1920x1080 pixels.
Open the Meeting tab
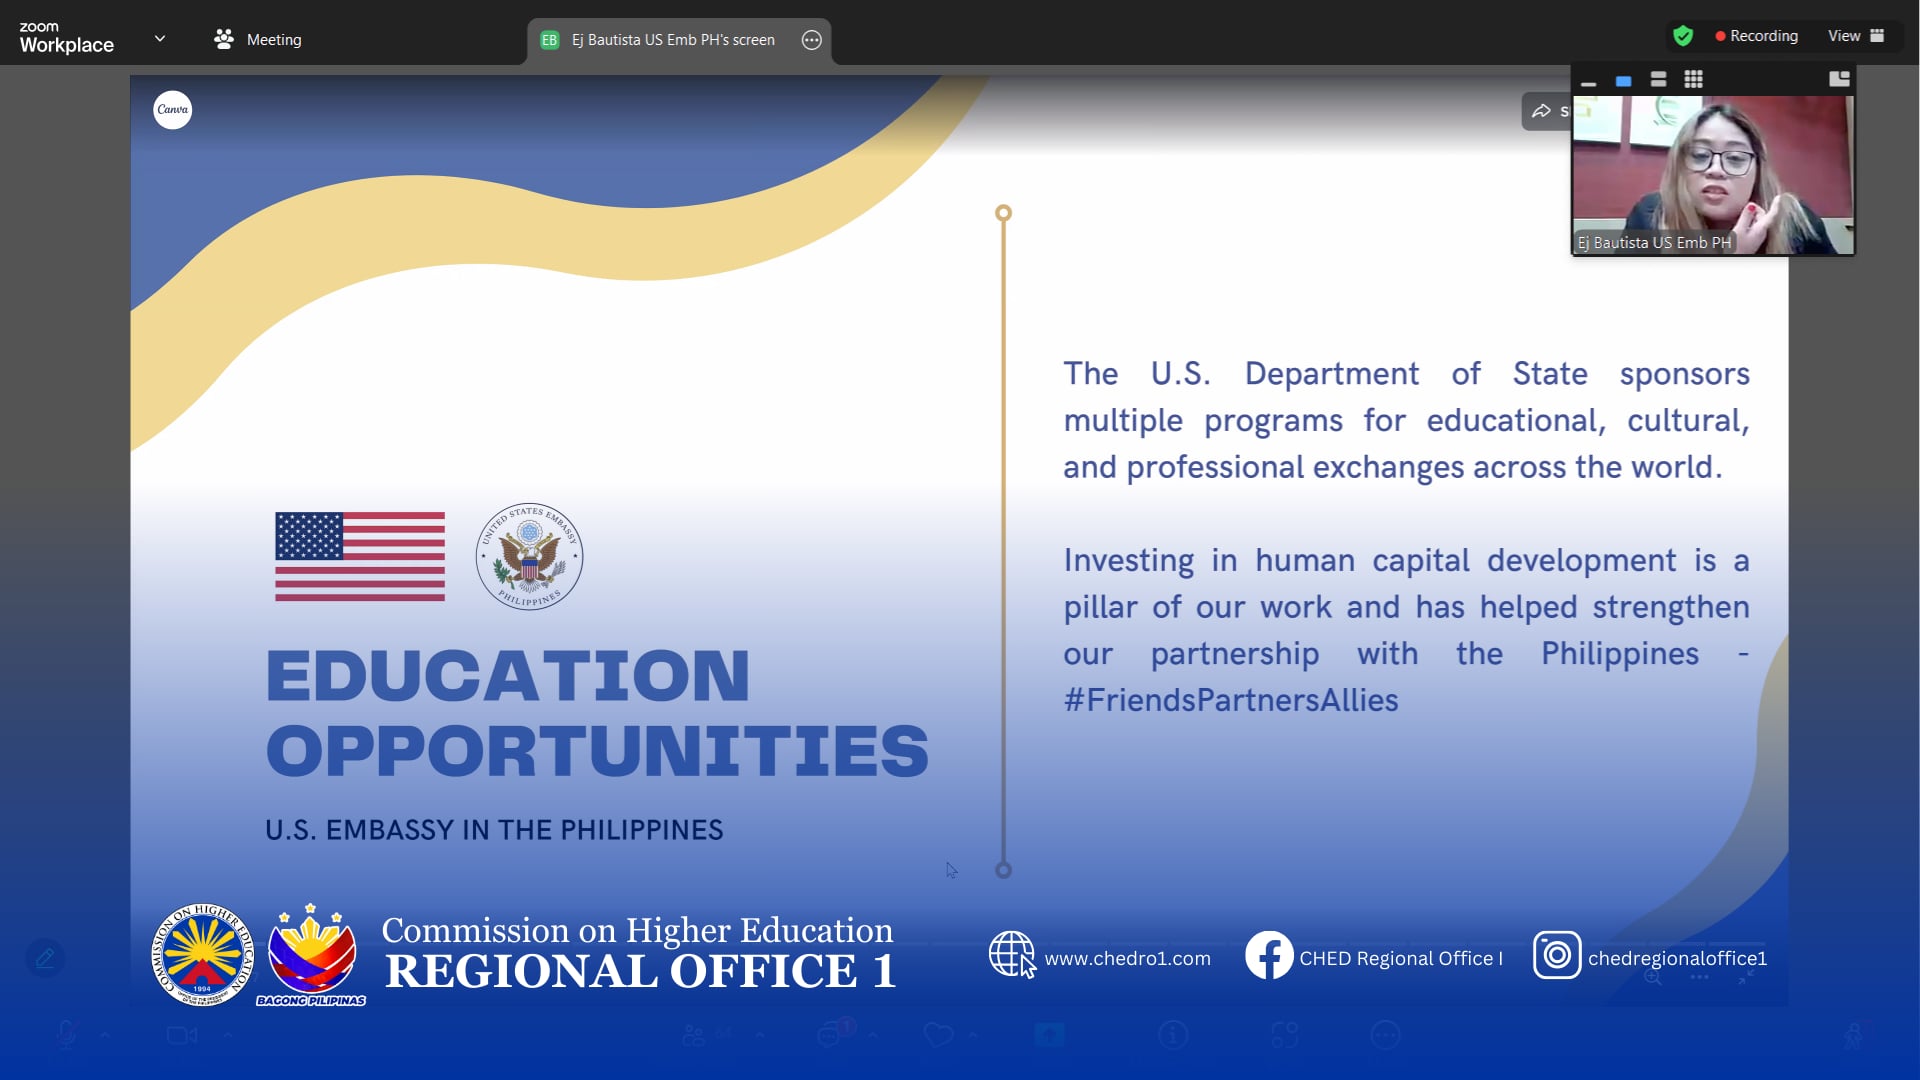click(x=258, y=39)
